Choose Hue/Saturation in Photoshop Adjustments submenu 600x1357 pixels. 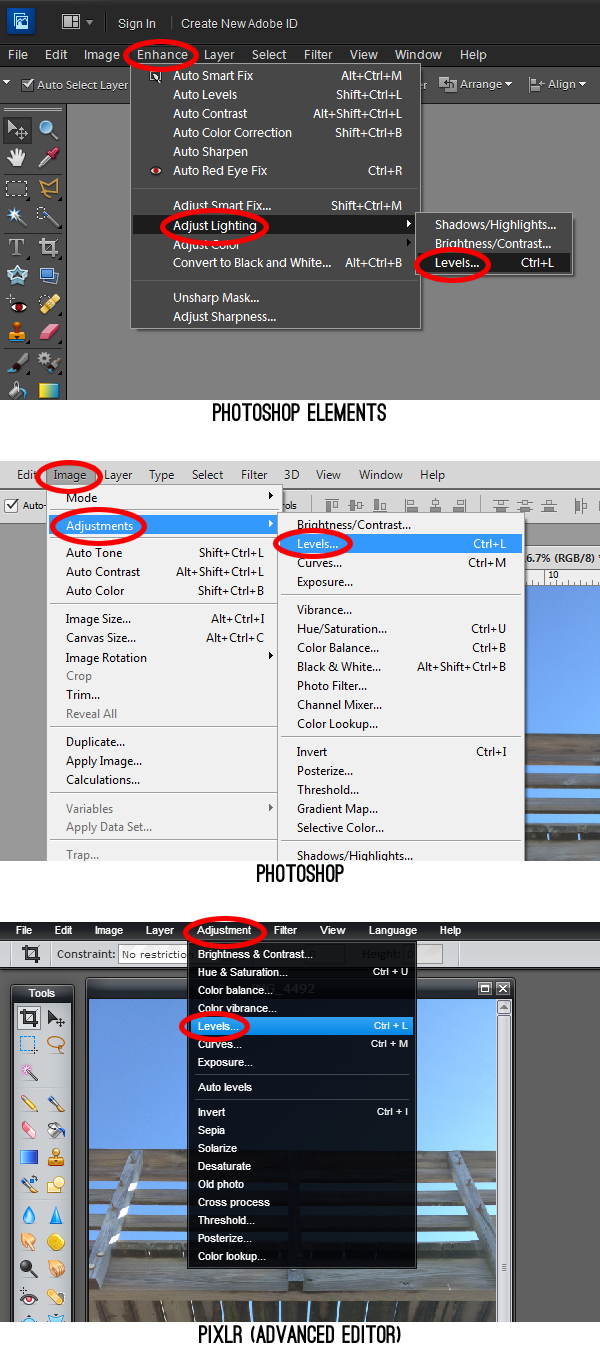402,629
